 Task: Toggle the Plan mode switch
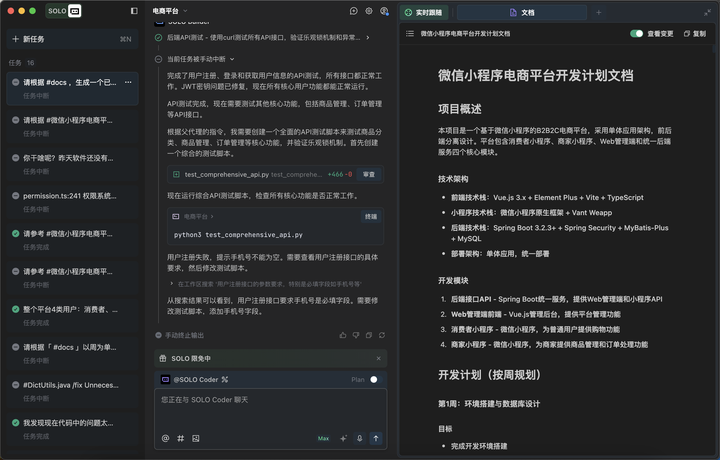click(374, 380)
